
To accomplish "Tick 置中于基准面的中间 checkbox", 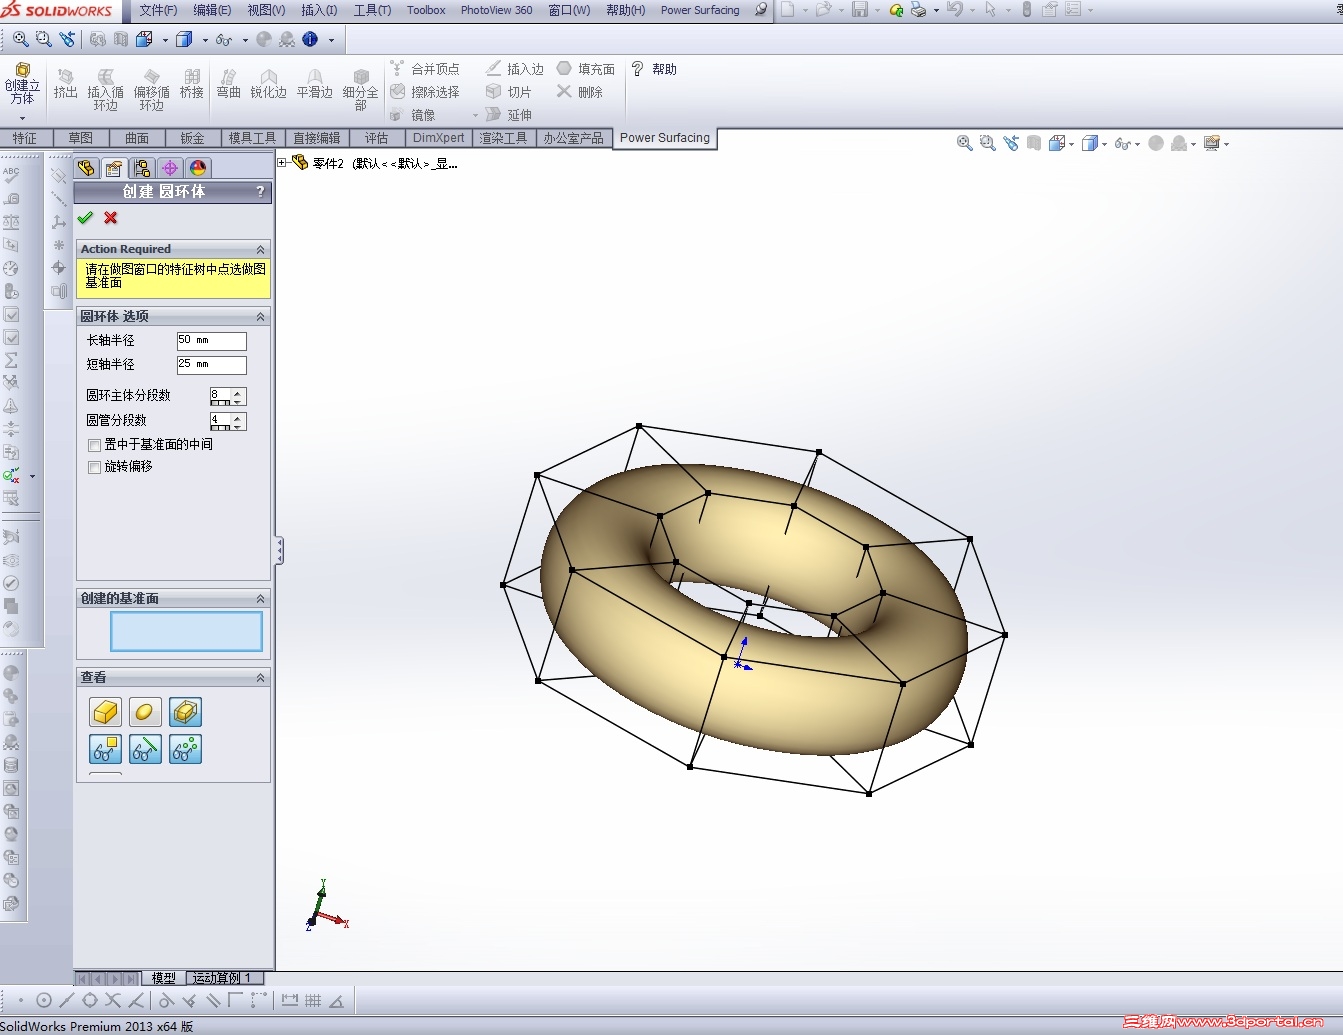I will pos(94,445).
